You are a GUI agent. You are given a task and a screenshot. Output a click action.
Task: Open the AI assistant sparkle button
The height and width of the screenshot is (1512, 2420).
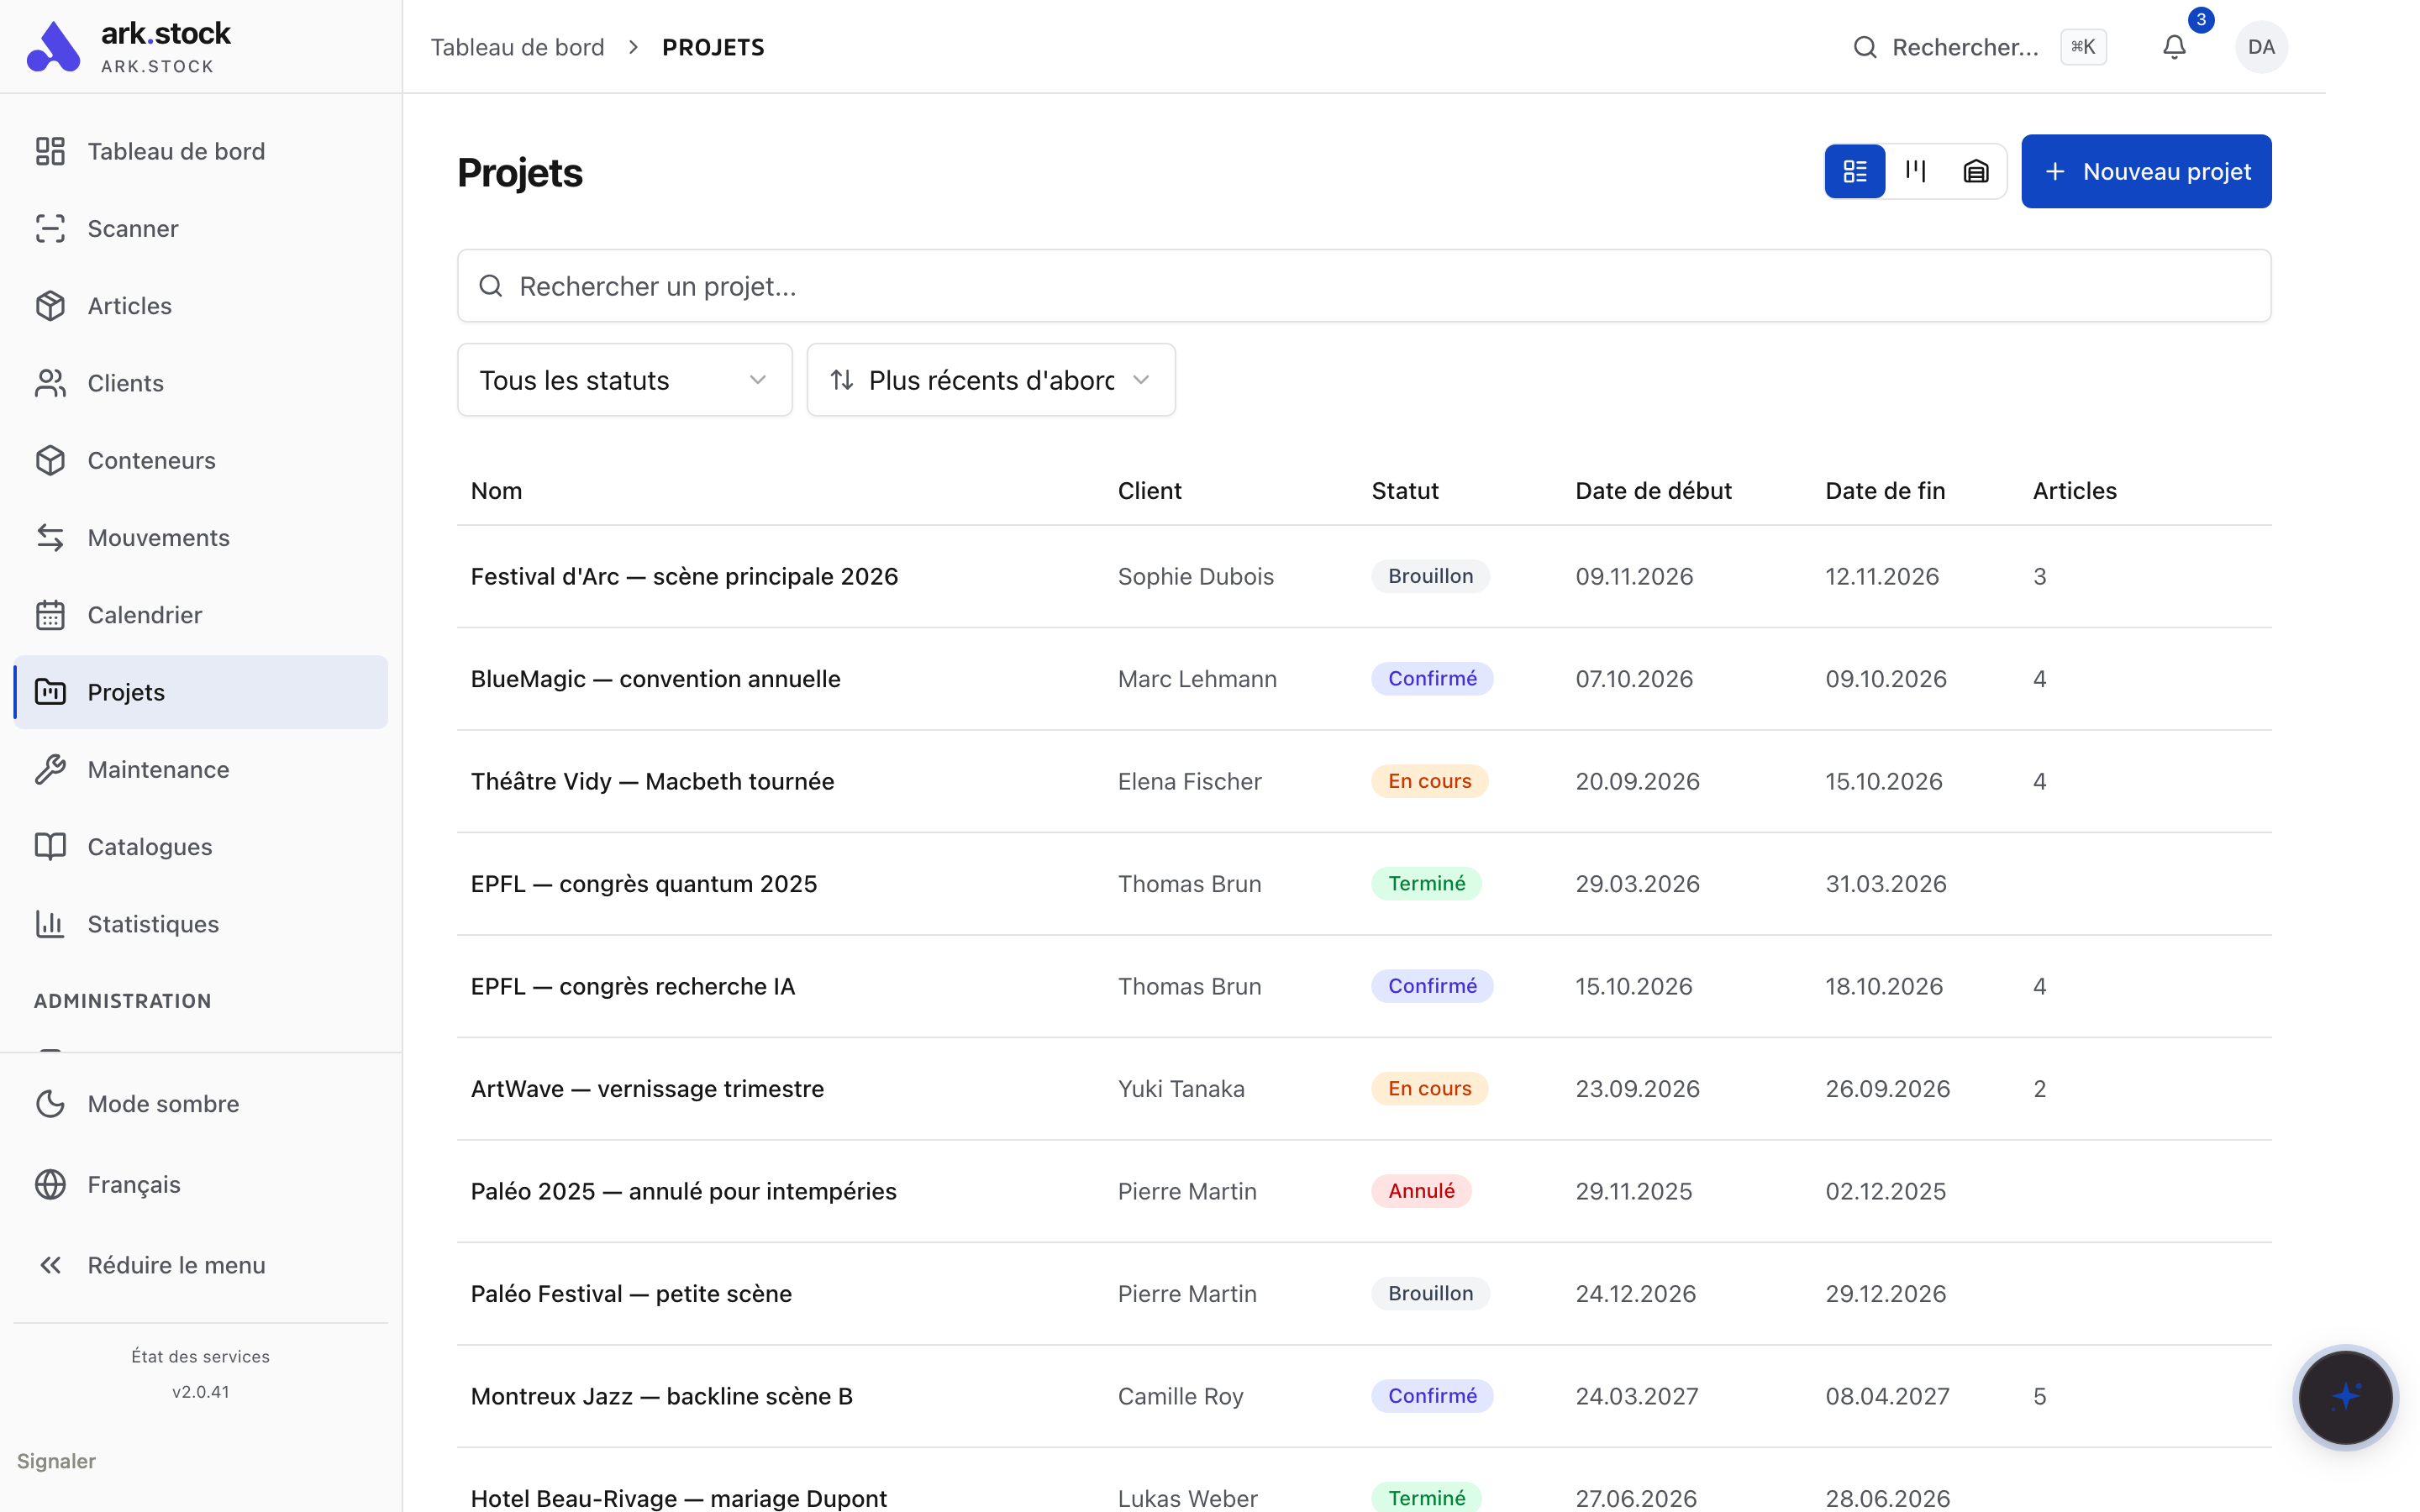tap(2345, 1397)
